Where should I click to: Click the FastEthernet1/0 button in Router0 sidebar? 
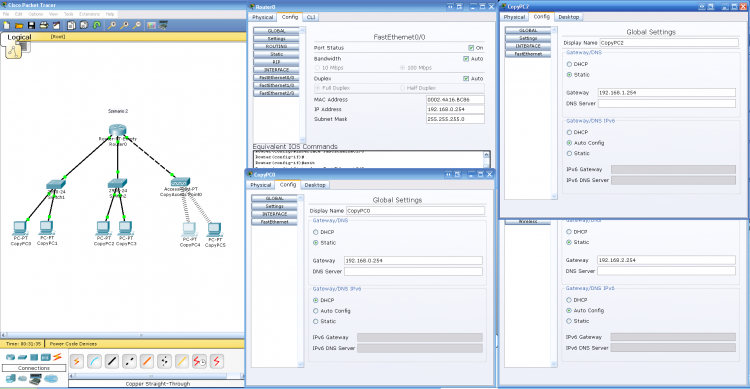click(x=276, y=85)
